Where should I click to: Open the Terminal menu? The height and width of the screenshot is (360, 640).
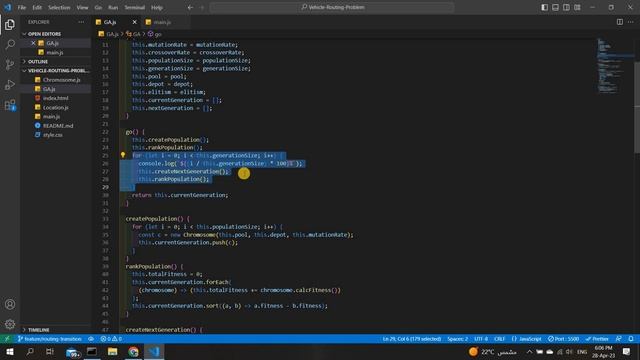[135, 7]
